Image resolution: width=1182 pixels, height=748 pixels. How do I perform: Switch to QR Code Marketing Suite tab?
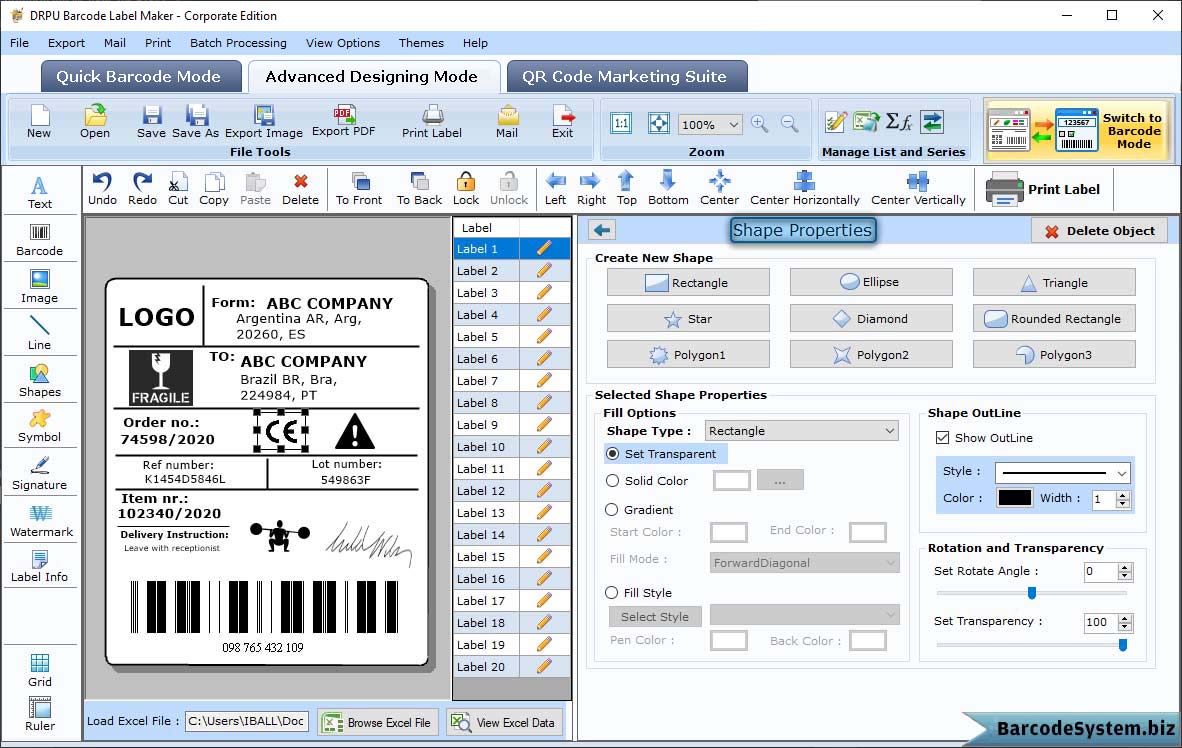tap(626, 76)
